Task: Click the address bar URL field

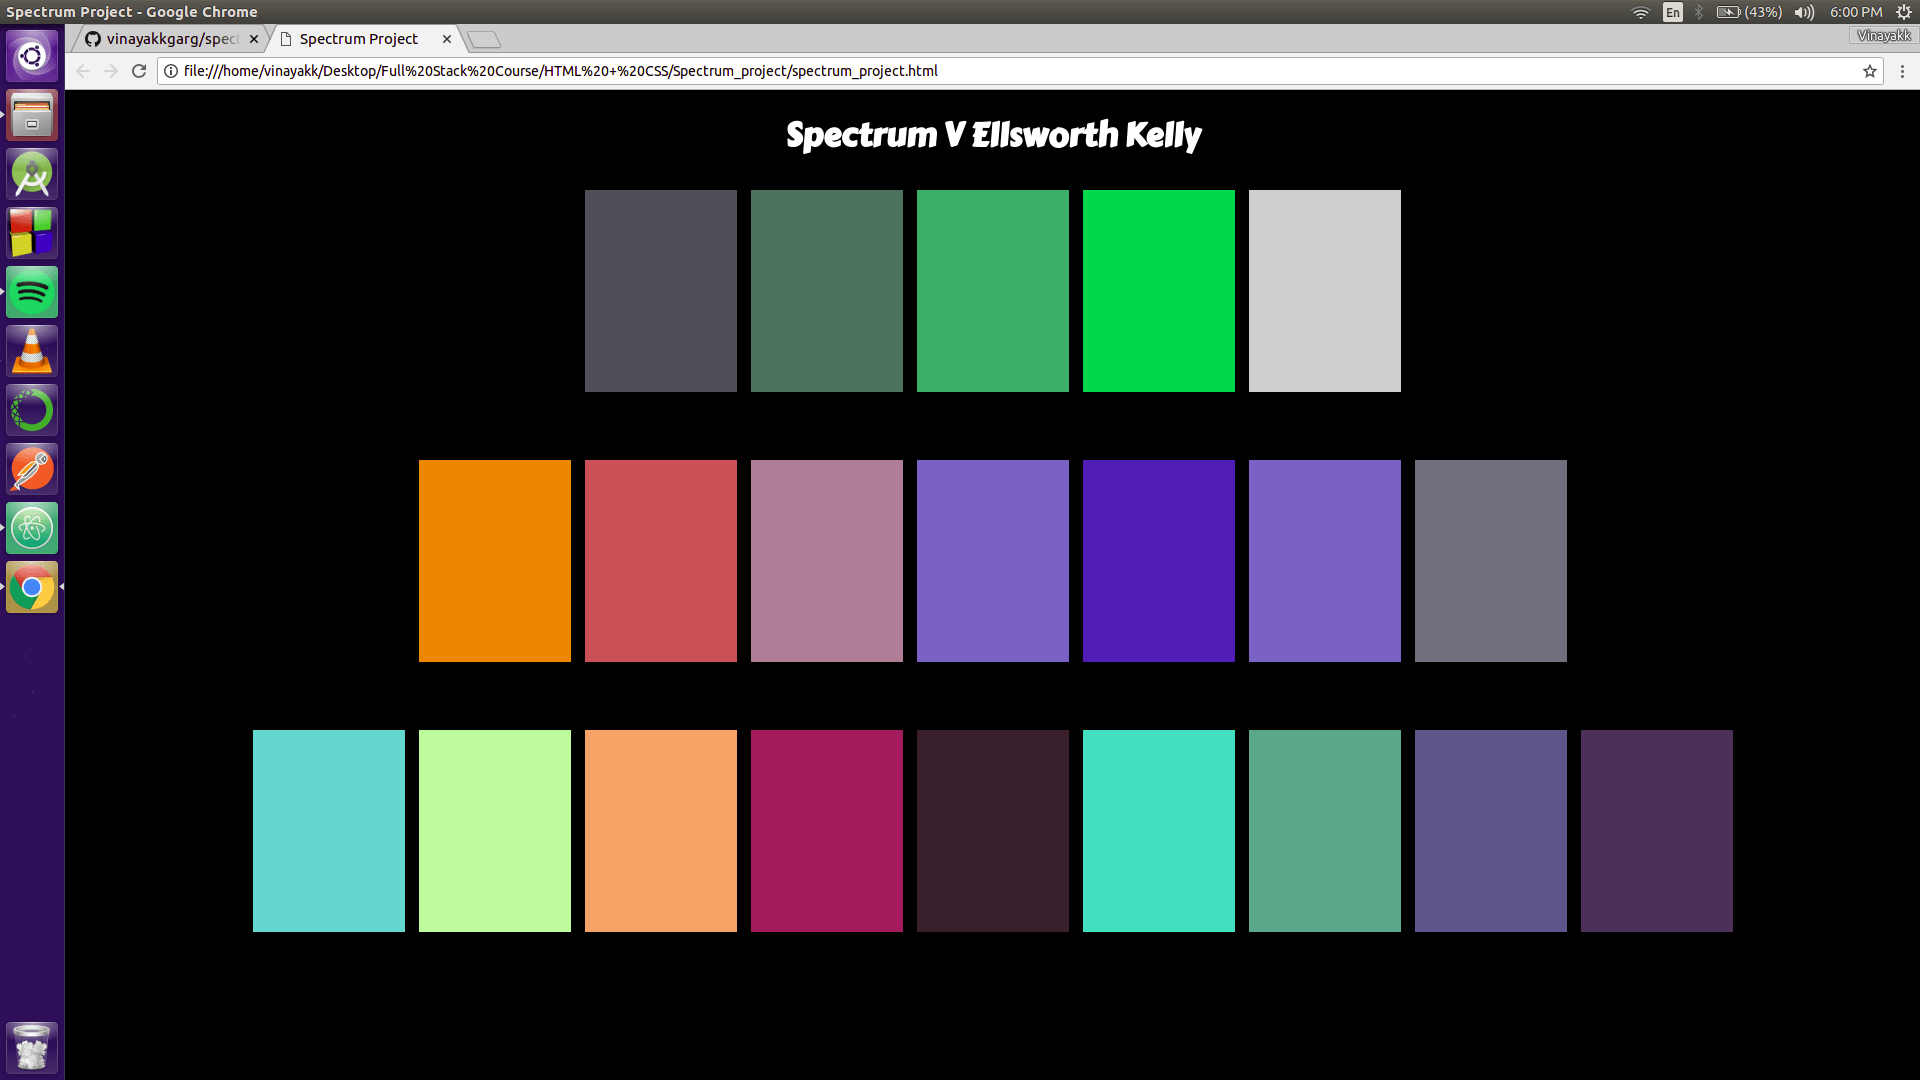Action: (1000, 71)
